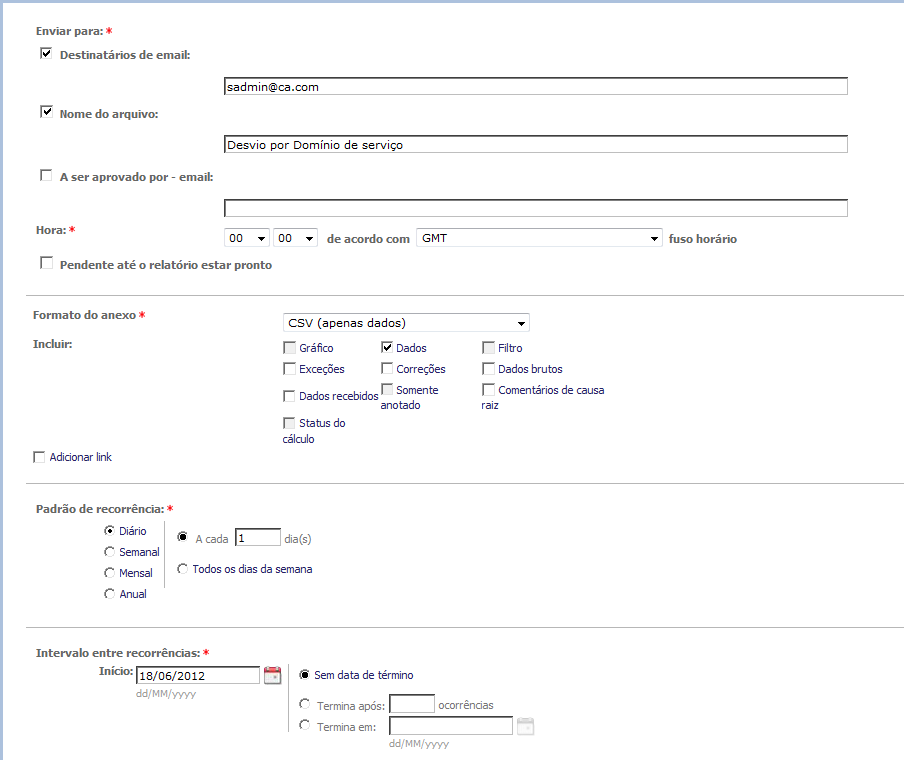Click the end date calendar icon

click(526, 726)
